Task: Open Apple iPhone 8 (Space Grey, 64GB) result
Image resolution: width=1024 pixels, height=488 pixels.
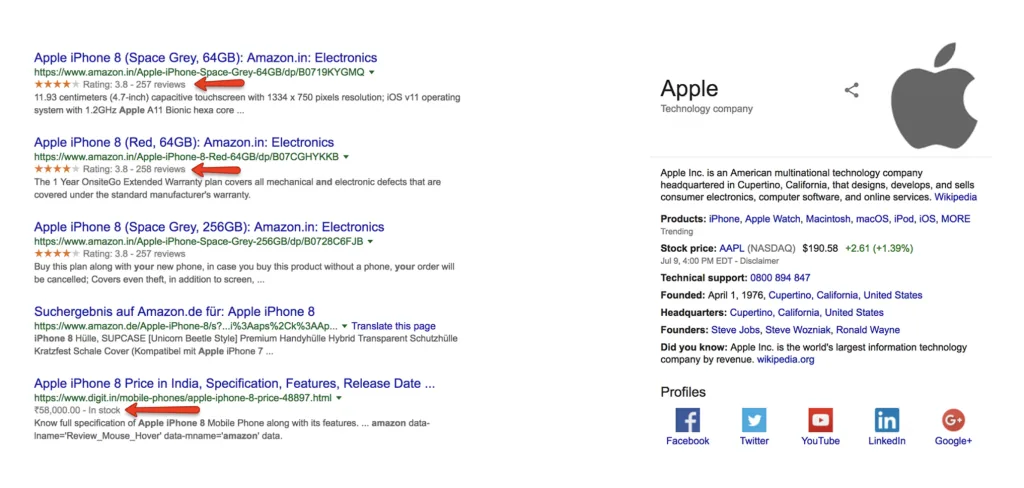Action: pos(205,57)
